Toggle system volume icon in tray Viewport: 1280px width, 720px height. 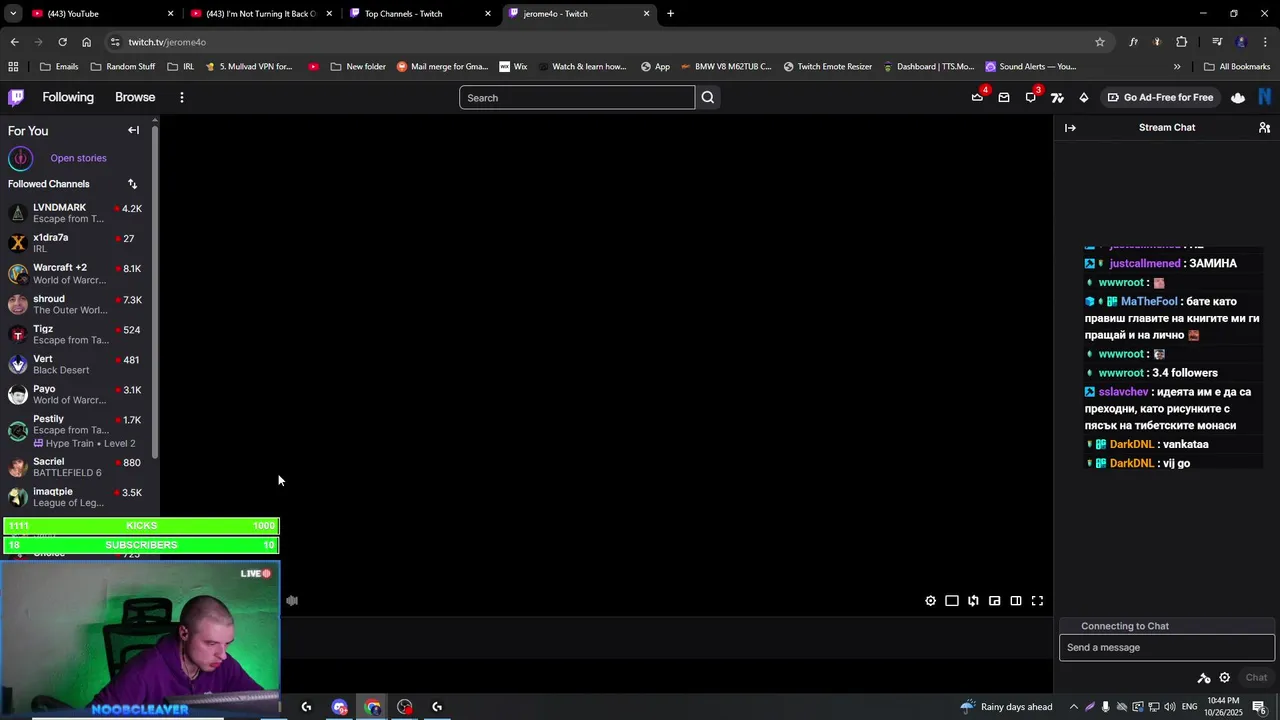(x=1170, y=707)
